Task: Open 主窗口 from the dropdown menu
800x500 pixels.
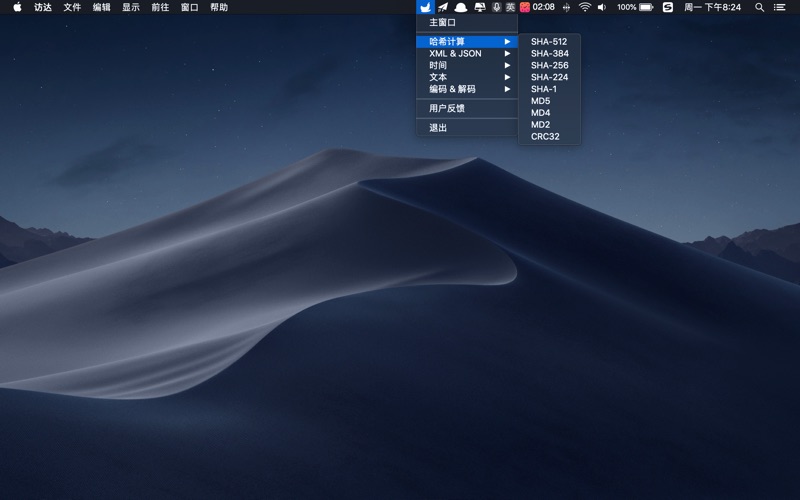Action: 442,23
